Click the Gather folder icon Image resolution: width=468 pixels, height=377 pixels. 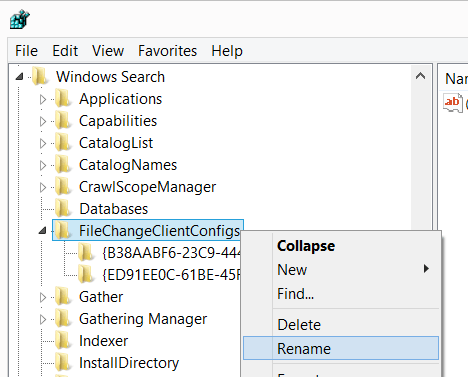(63, 296)
